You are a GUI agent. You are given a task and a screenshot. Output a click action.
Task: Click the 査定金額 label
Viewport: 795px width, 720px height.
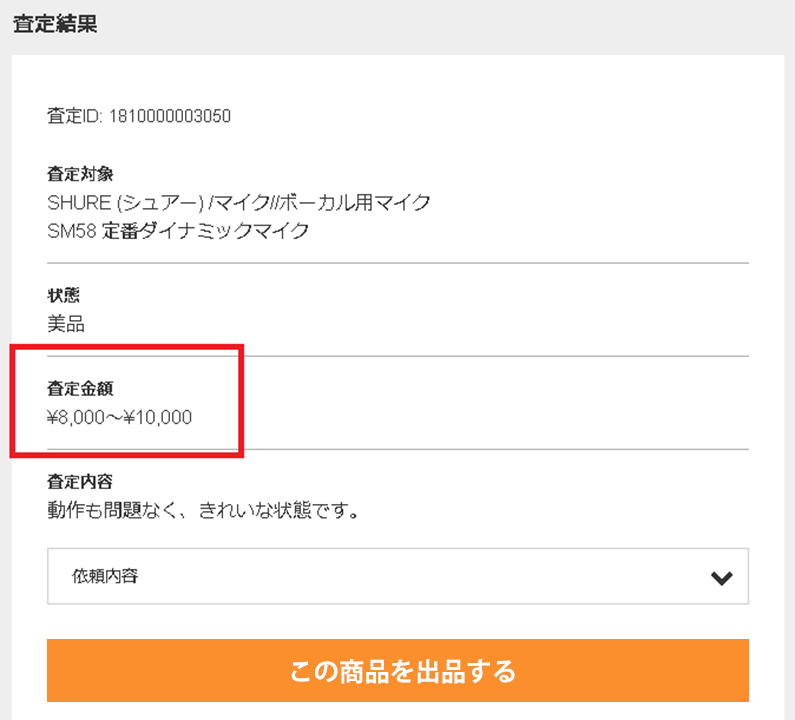tap(80, 388)
